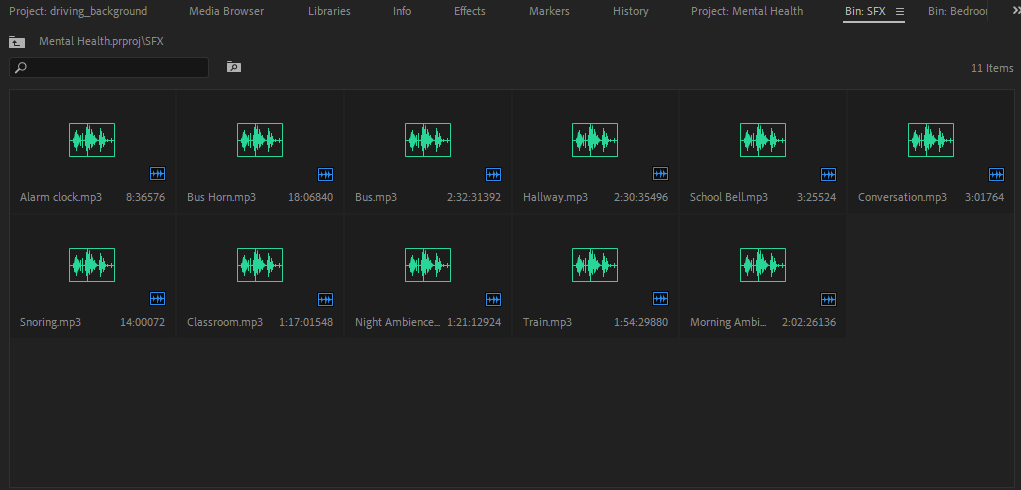This screenshot has width=1021, height=490.
Task: Select the Snoring.mp3 waveform thumbnail
Action: [x=92, y=265]
